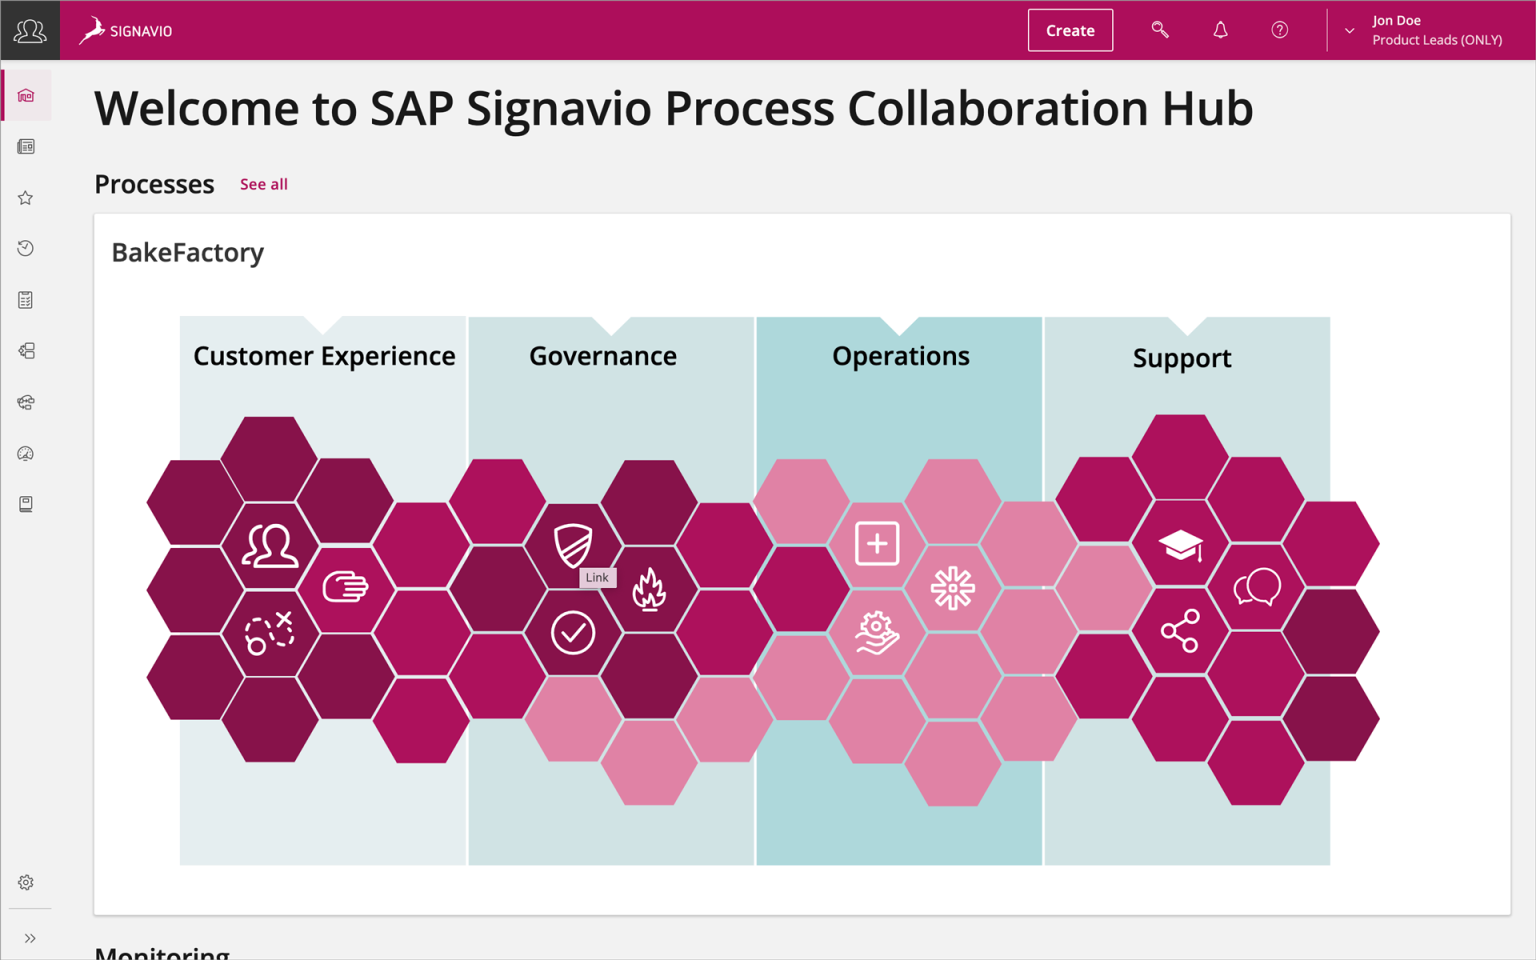Open the chat bubbles hexagon under Support
This screenshot has height=960, width=1536.
click(1258, 588)
